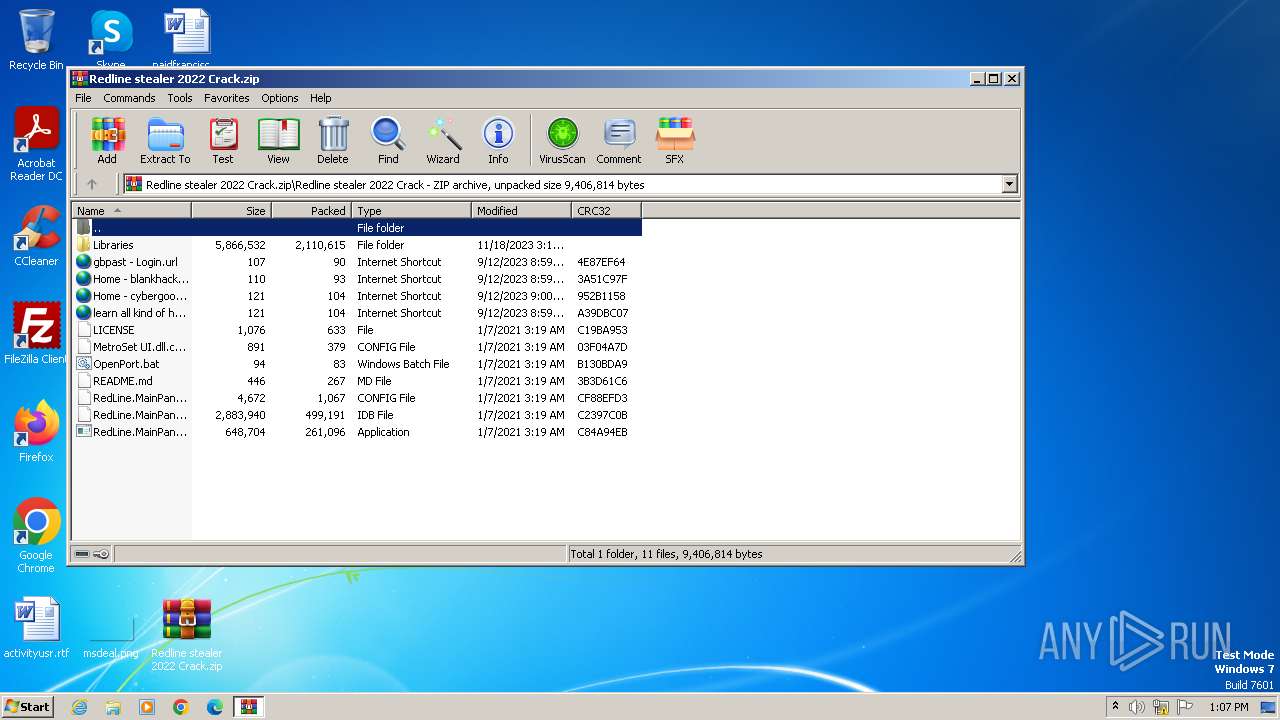Show hidden tray icons arrow
Viewport: 1280px width, 720px height.
[x=1115, y=706]
